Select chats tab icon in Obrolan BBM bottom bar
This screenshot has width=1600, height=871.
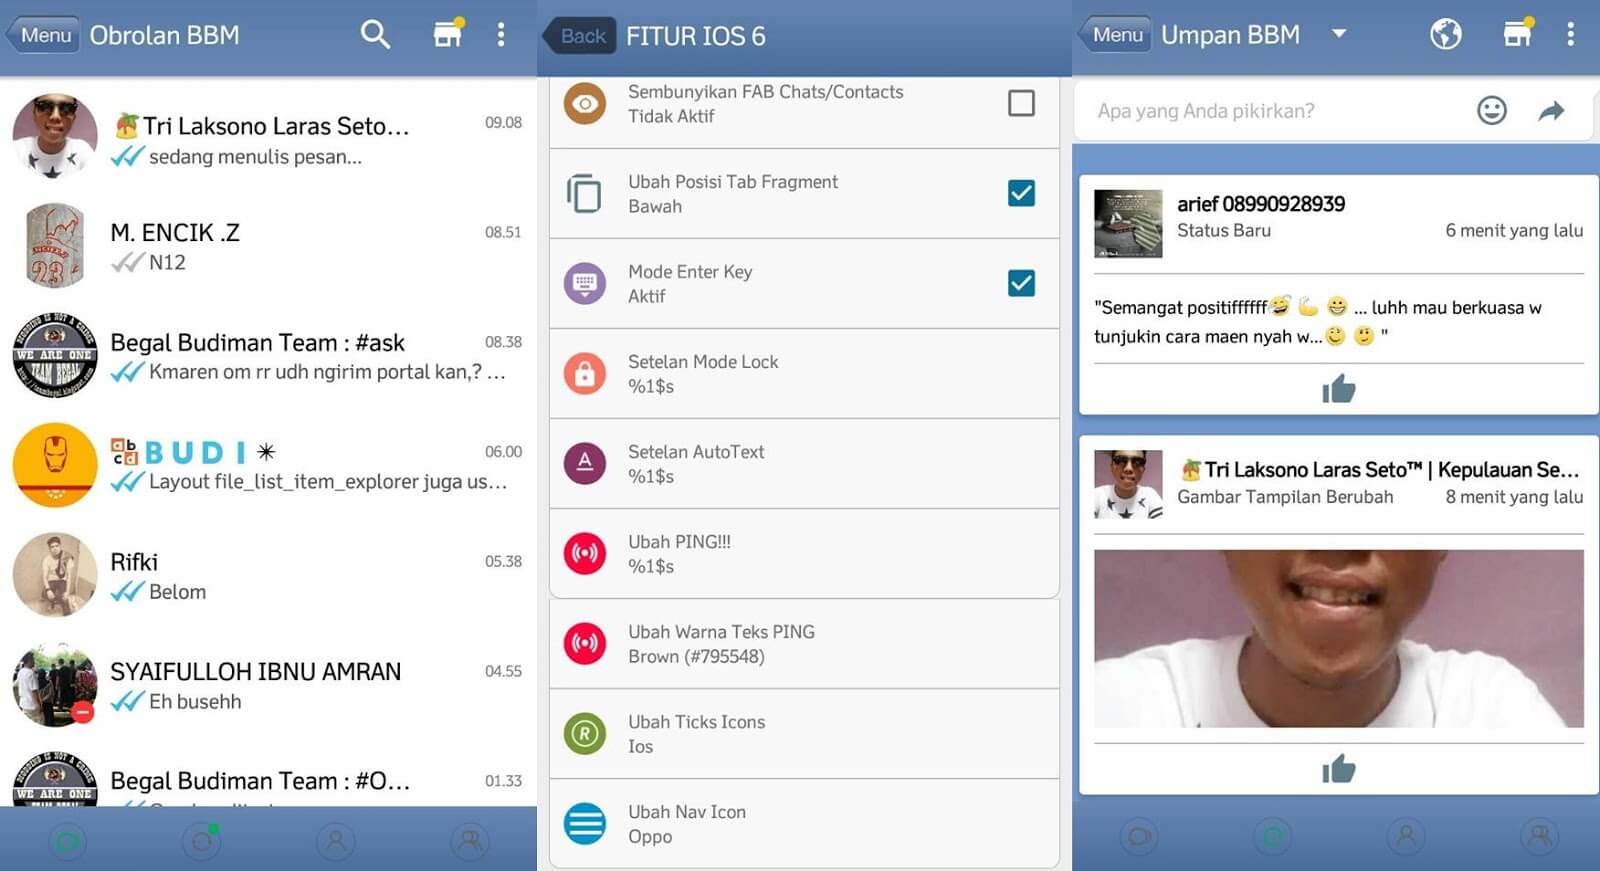click(x=67, y=841)
